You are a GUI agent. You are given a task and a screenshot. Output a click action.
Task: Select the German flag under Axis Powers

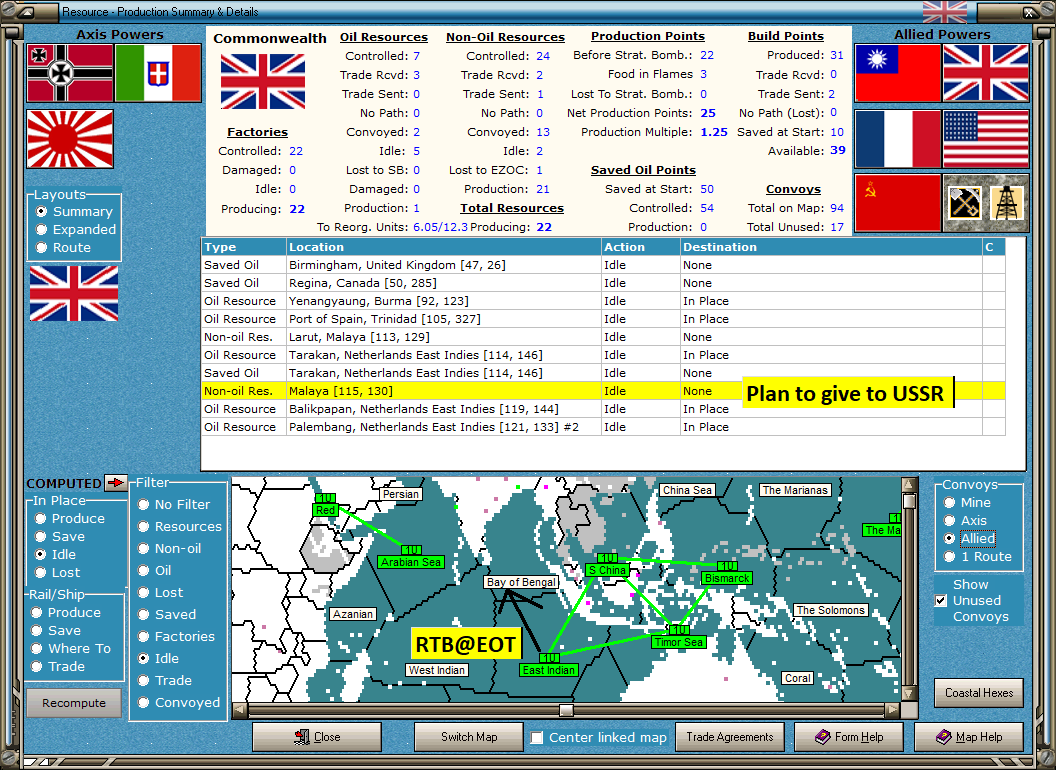tap(70, 73)
